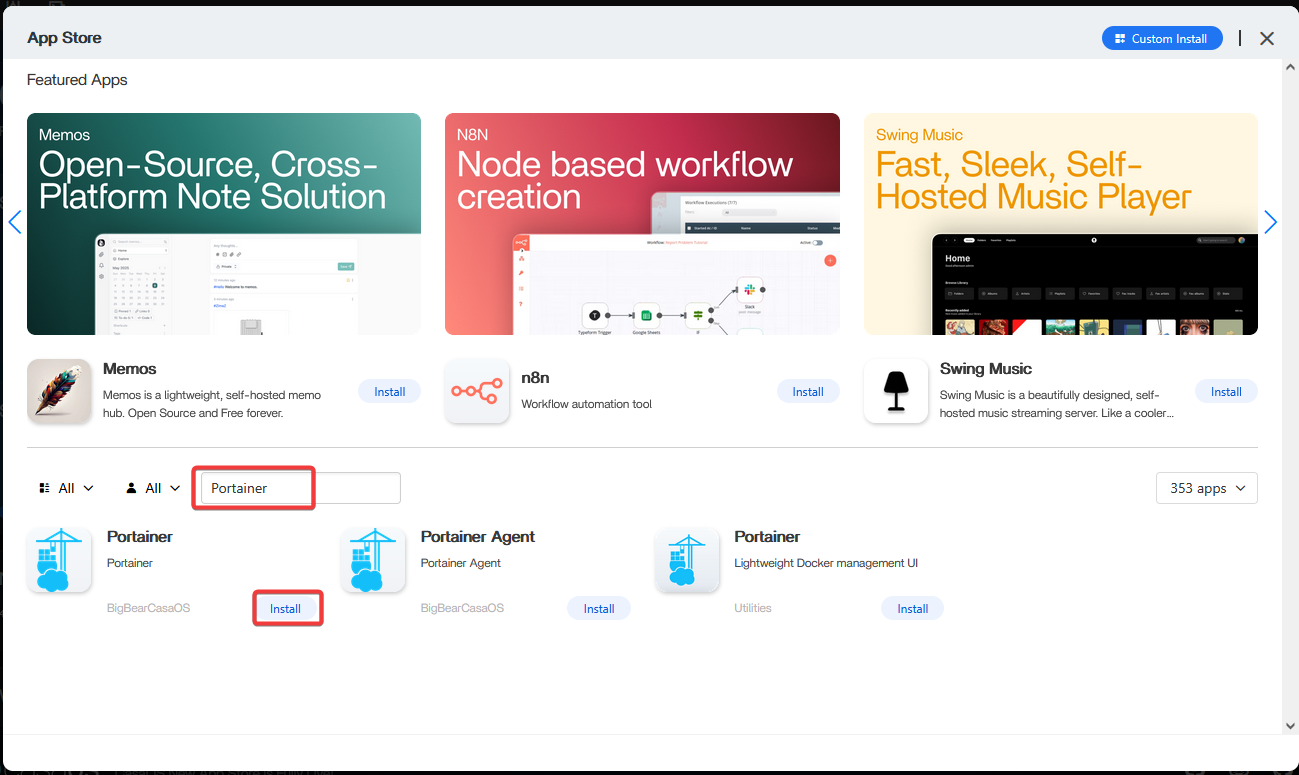Click the Portainer search input field
The image size is (1299, 775).
tap(300, 488)
